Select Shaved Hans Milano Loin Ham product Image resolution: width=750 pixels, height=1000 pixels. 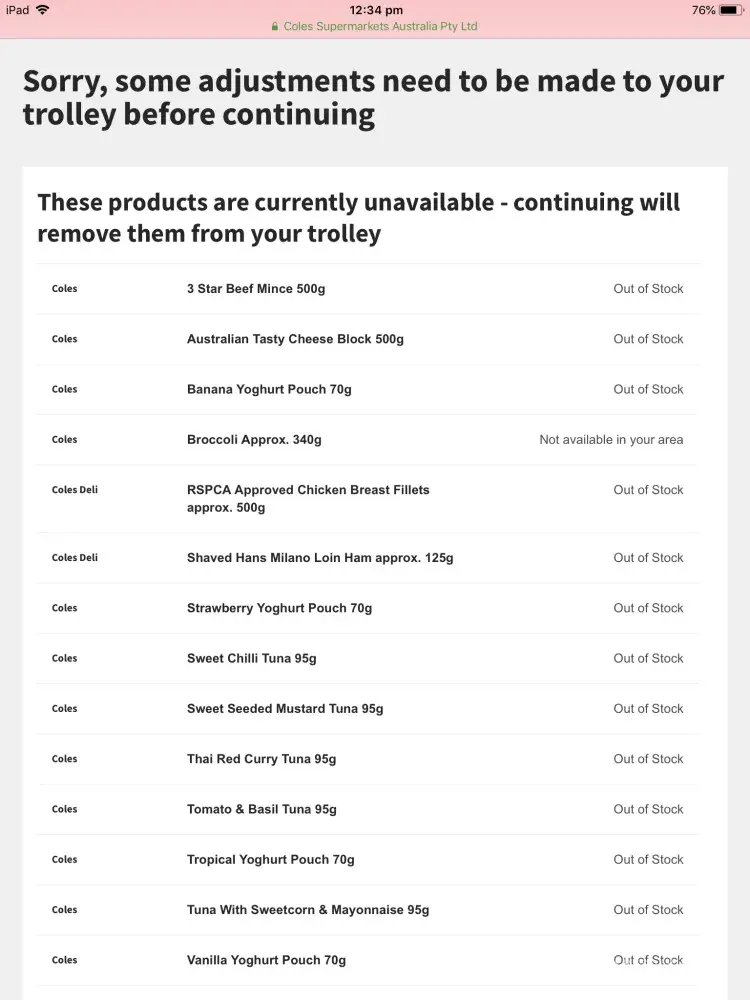320,558
